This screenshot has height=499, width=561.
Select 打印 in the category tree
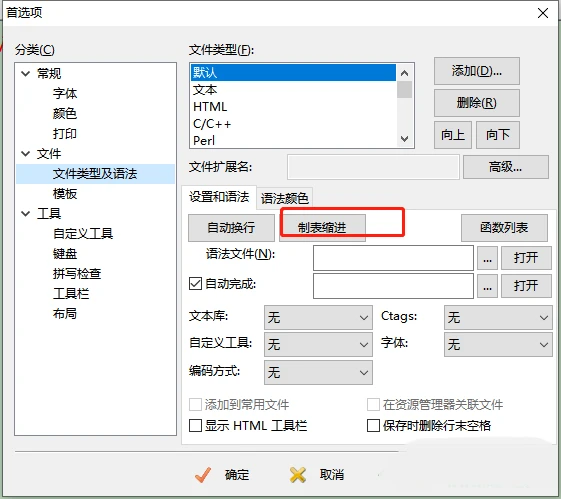click(x=65, y=133)
